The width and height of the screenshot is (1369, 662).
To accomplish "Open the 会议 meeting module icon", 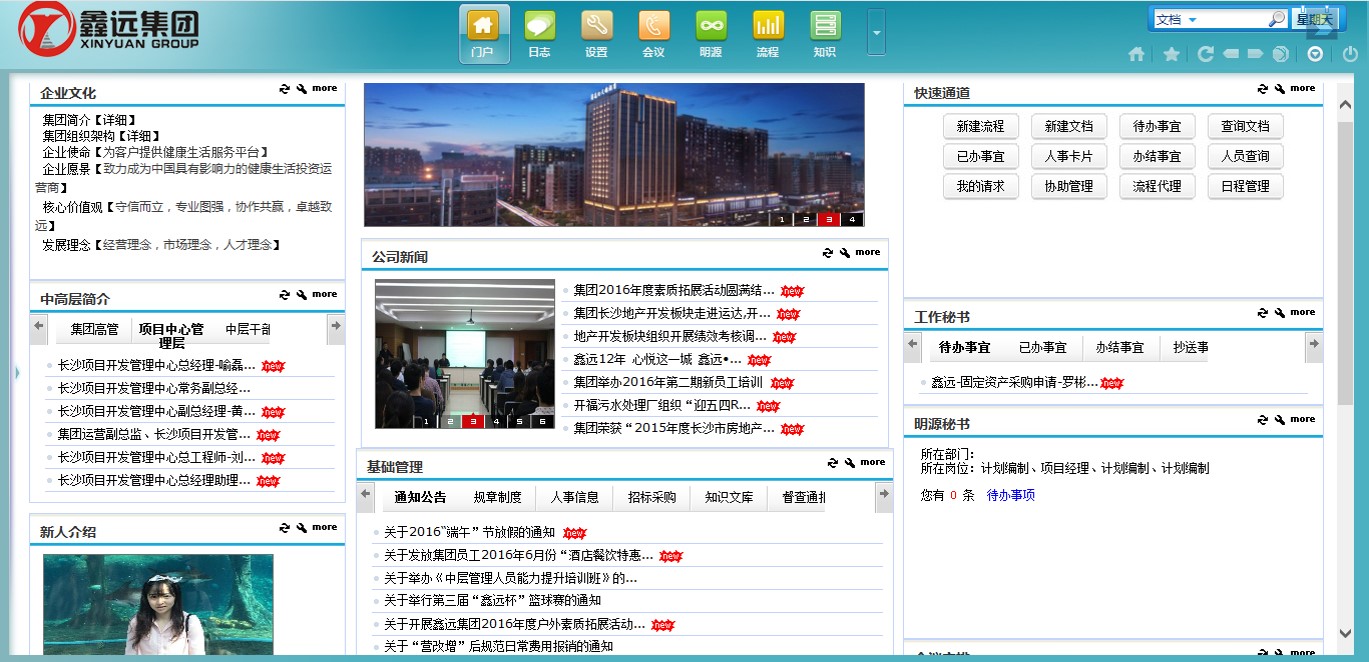I will (654, 34).
